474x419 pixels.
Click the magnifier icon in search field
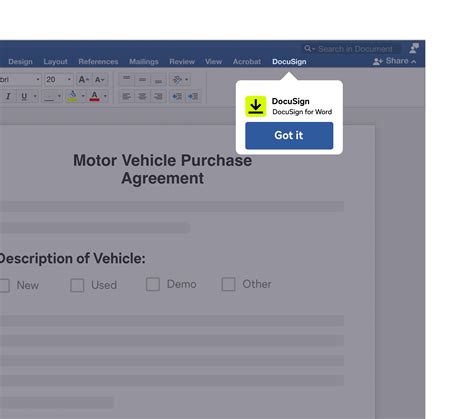[307, 49]
